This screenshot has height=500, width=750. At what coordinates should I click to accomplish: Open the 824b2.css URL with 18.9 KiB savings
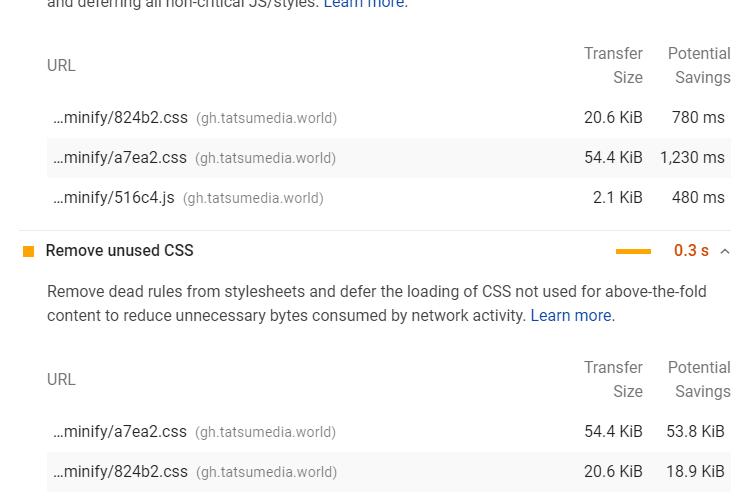point(120,472)
